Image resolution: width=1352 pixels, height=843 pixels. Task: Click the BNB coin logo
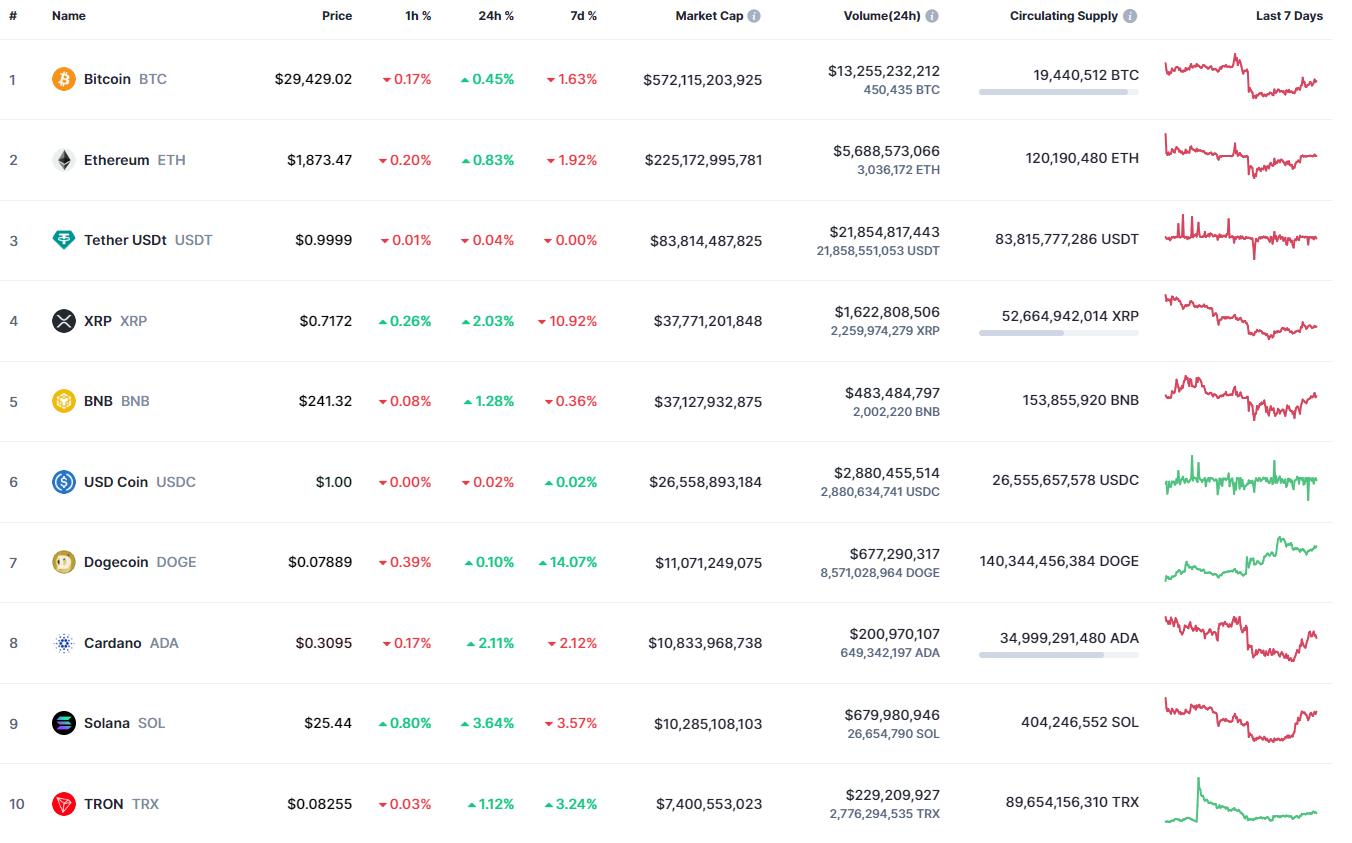point(63,401)
